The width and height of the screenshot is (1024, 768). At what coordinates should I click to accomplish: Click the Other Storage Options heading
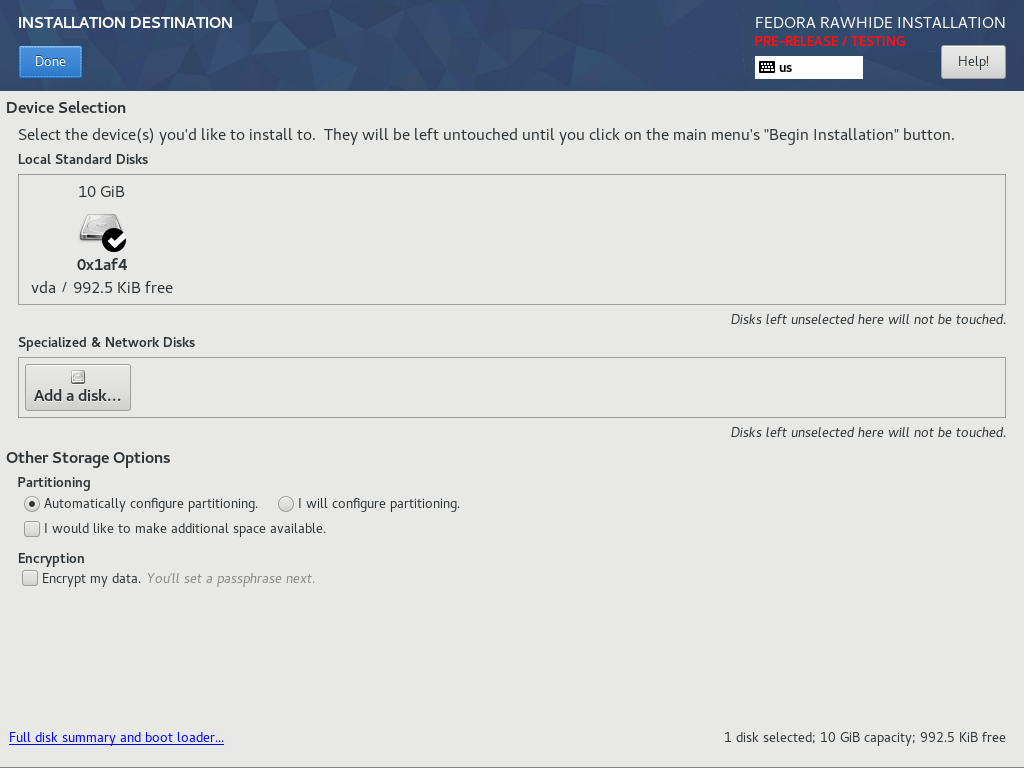point(88,458)
